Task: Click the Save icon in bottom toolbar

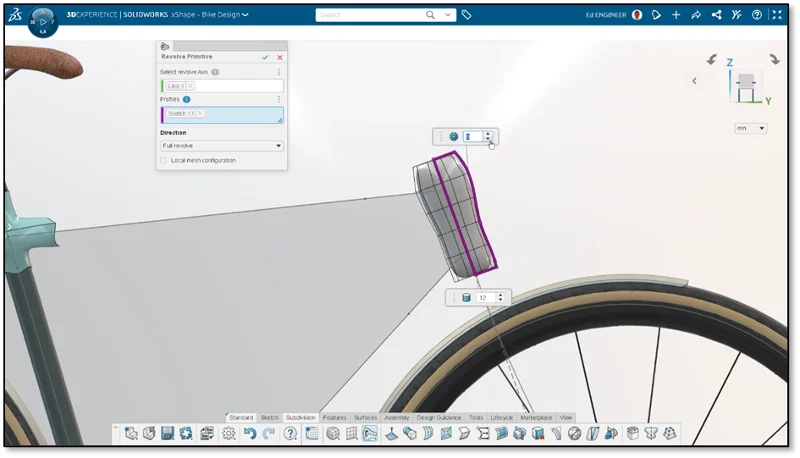Action: click(x=167, y=433)
